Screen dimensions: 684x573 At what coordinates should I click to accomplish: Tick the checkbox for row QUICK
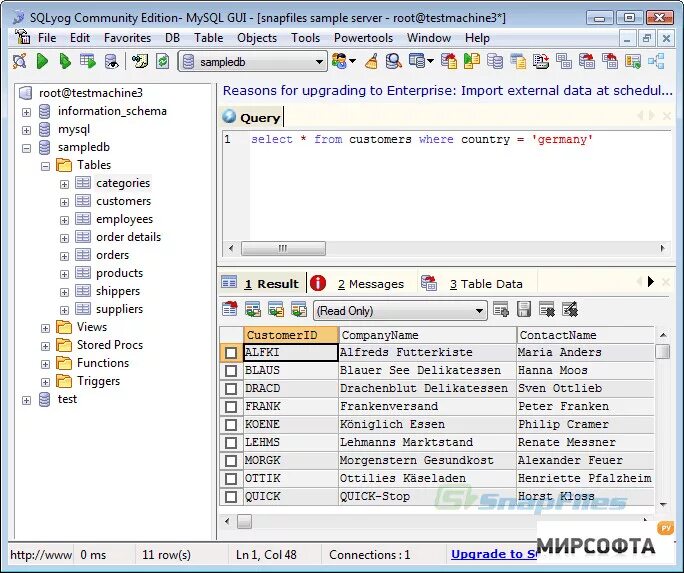click(x=231, y=497)
